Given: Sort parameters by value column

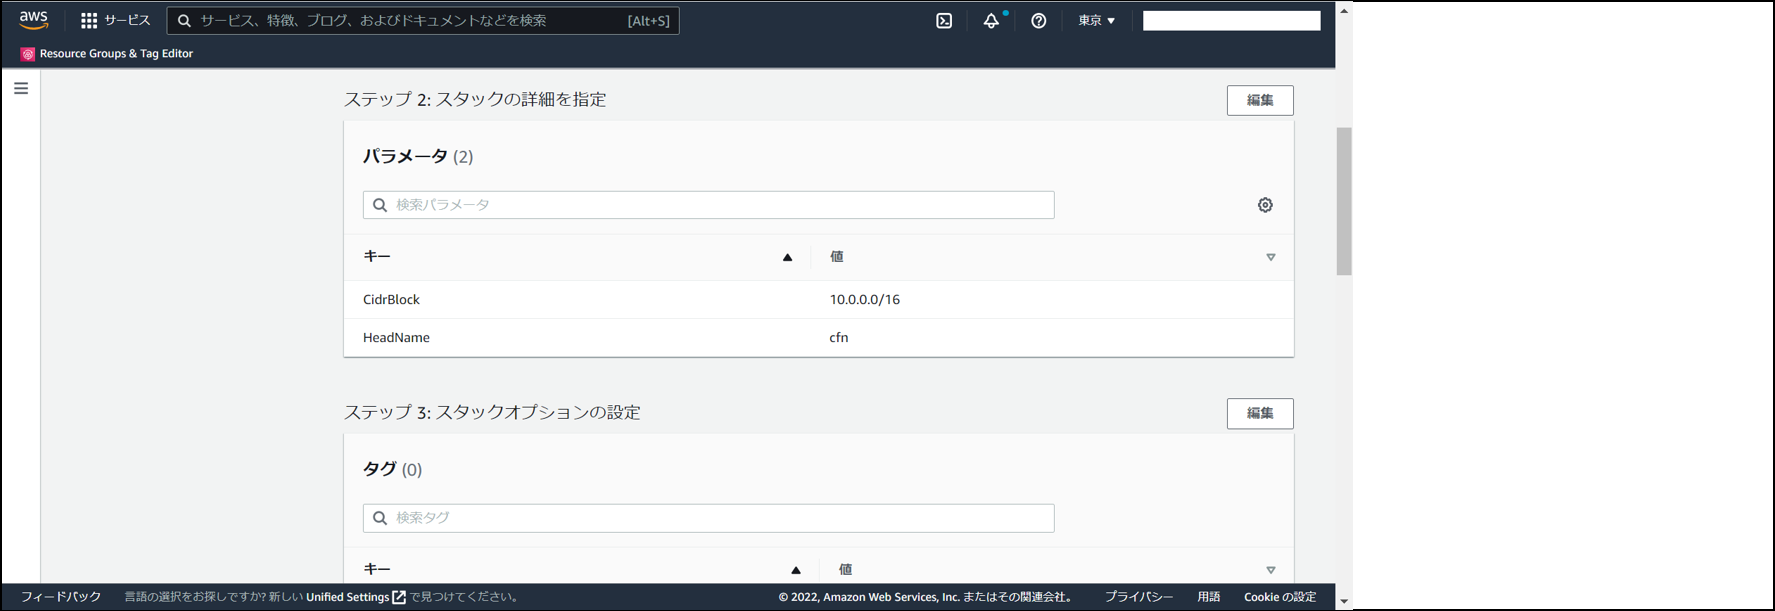Looking at the screenshot, I should 1271,257.
